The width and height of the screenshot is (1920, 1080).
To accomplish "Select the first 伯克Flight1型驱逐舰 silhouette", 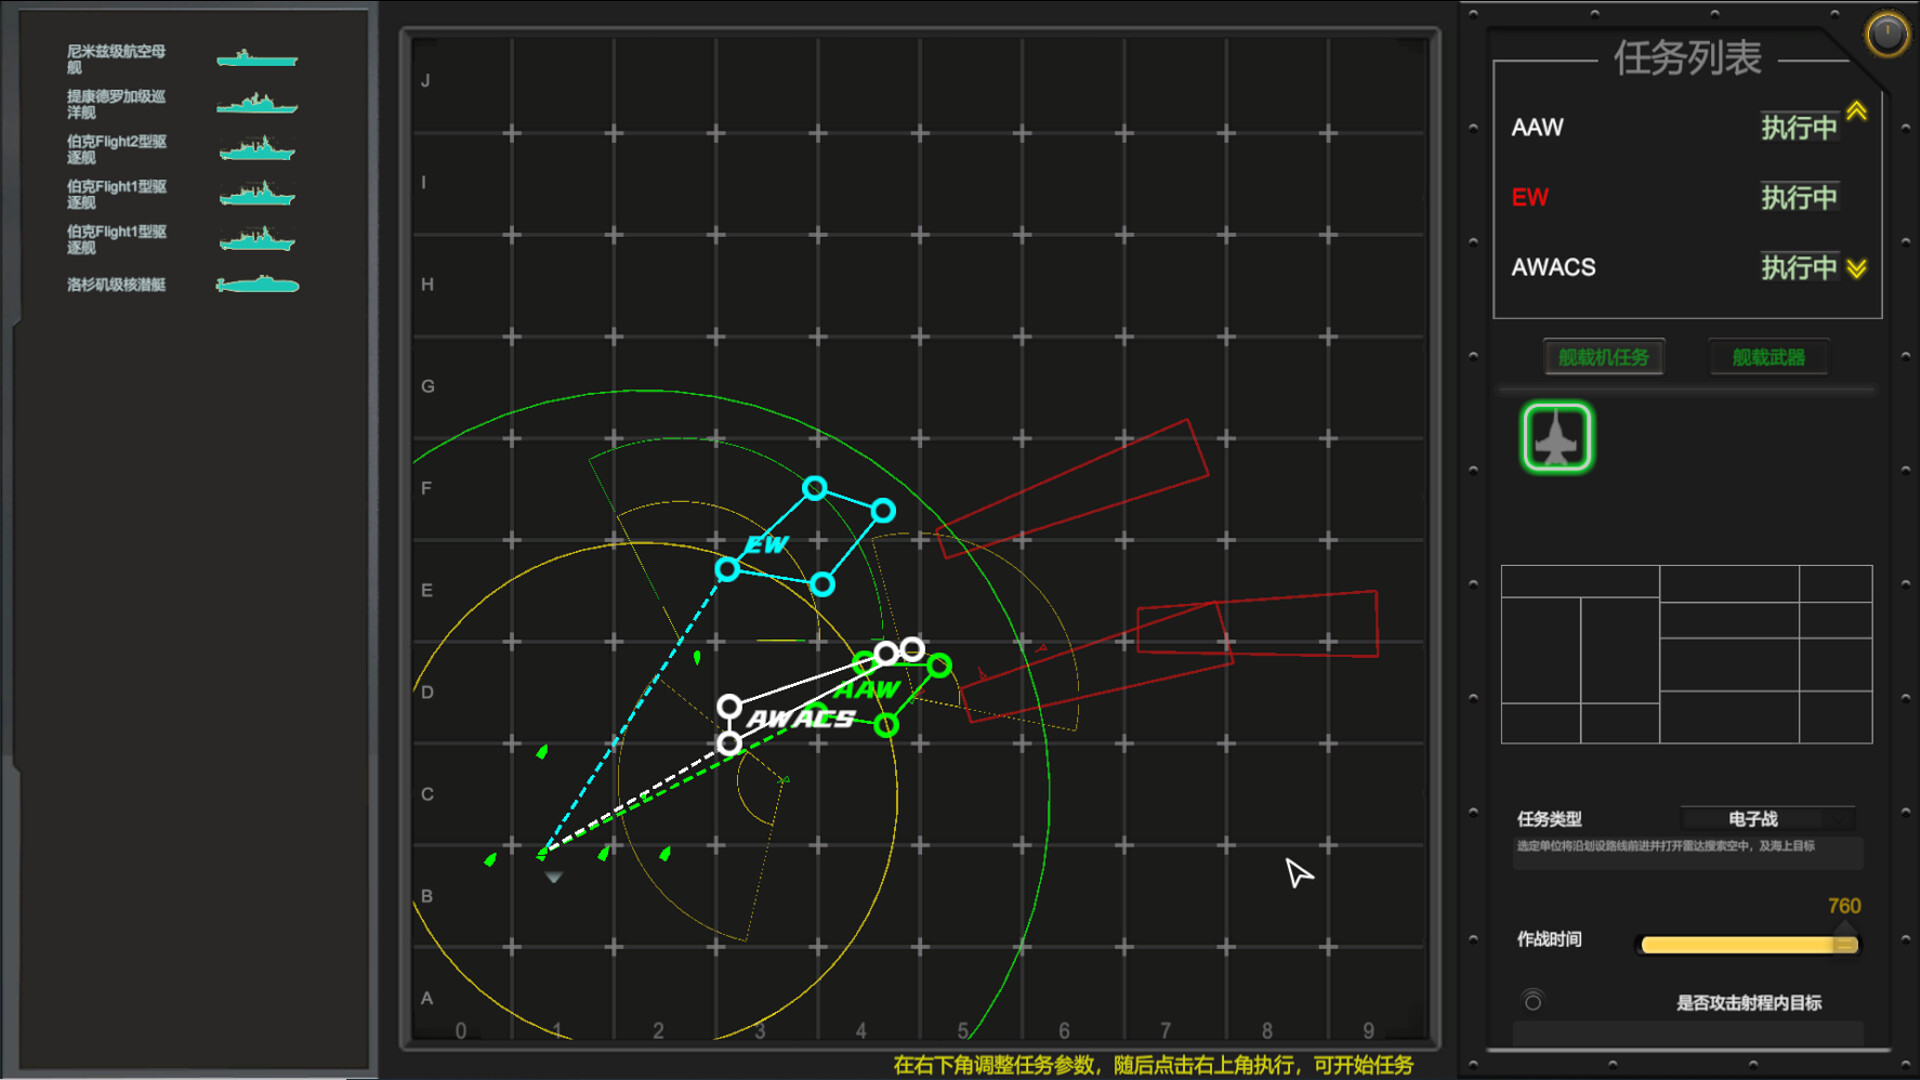I will point(257,194).
